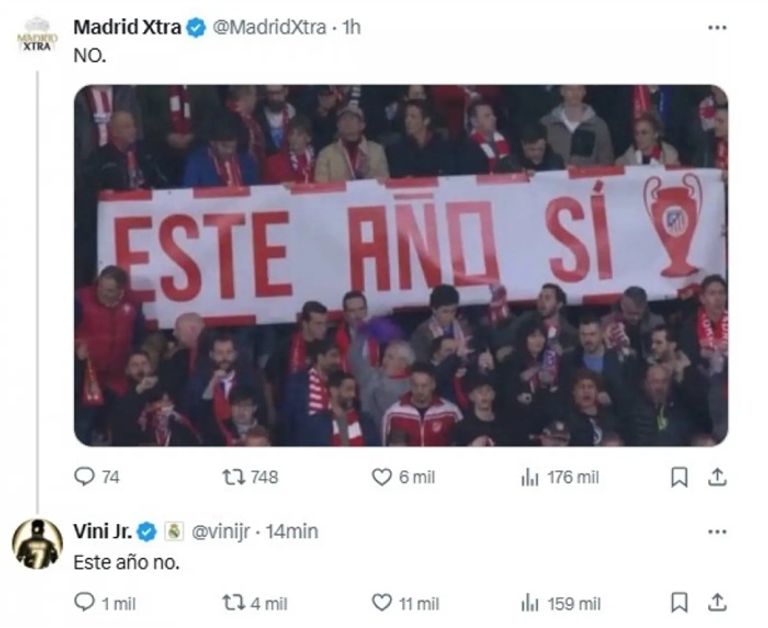This screenshot has width=768, height=628.
Task: Visit the @vinijr handle link
Action: pos(220,531)
